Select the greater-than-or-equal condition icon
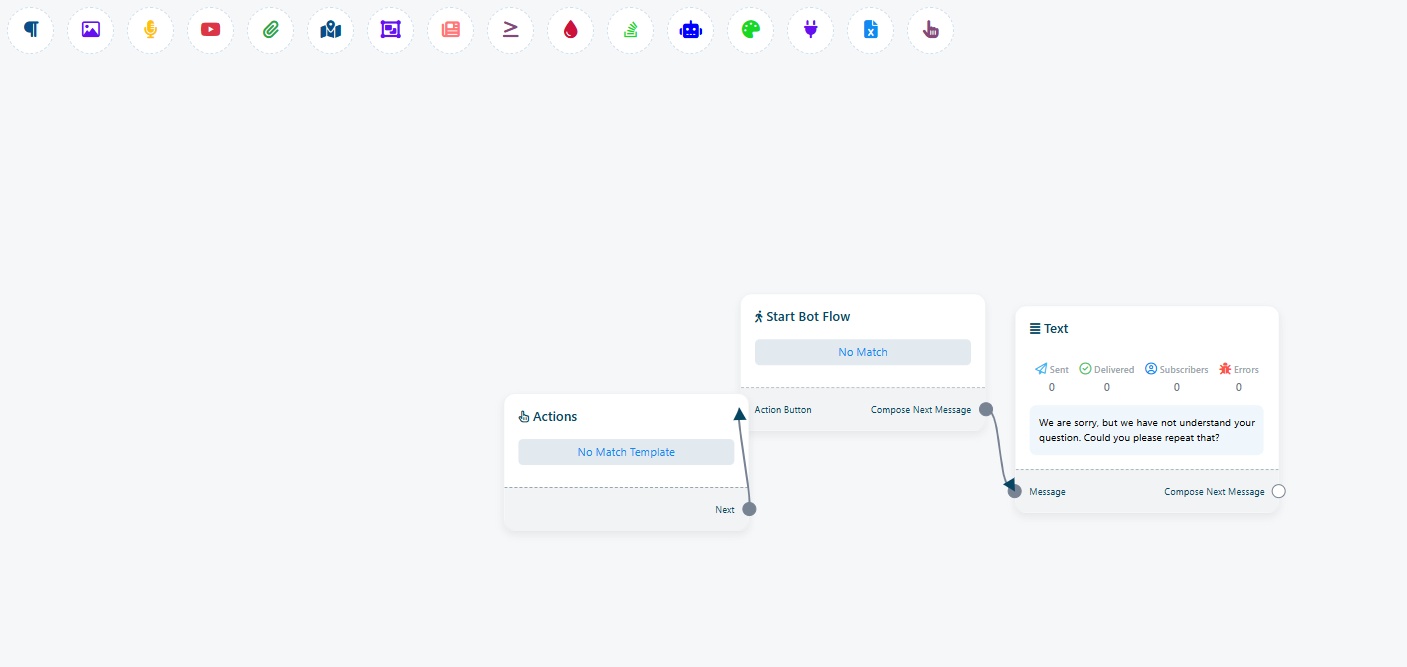Image resolution: width=1407 pixels, height=667 pixels. pyautogui.click(x=511, y=30)
